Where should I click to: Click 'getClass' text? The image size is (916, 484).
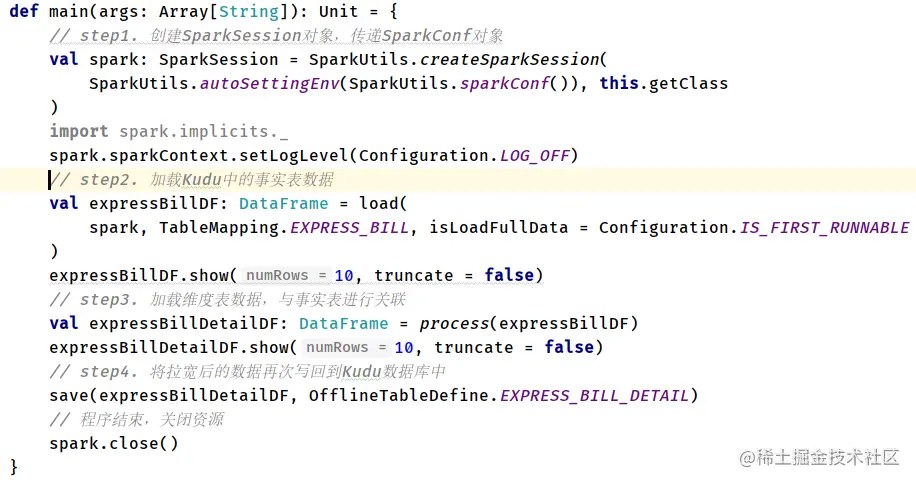point(688,83)
